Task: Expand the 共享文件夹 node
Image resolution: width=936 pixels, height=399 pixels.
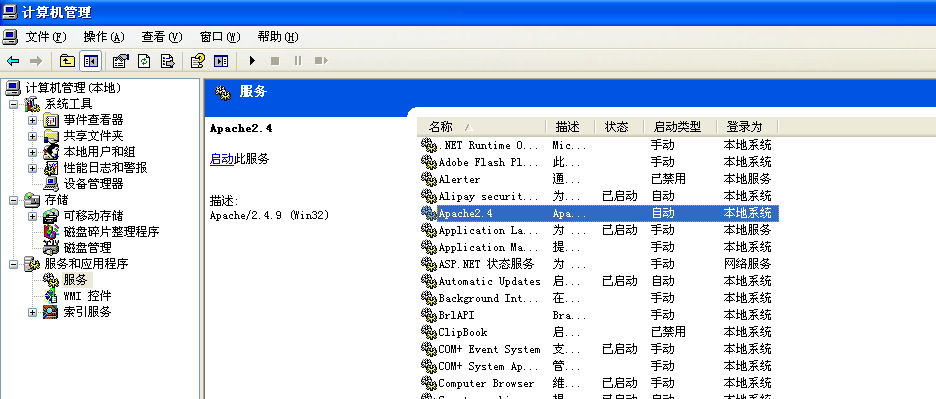Action: [32, 136]
